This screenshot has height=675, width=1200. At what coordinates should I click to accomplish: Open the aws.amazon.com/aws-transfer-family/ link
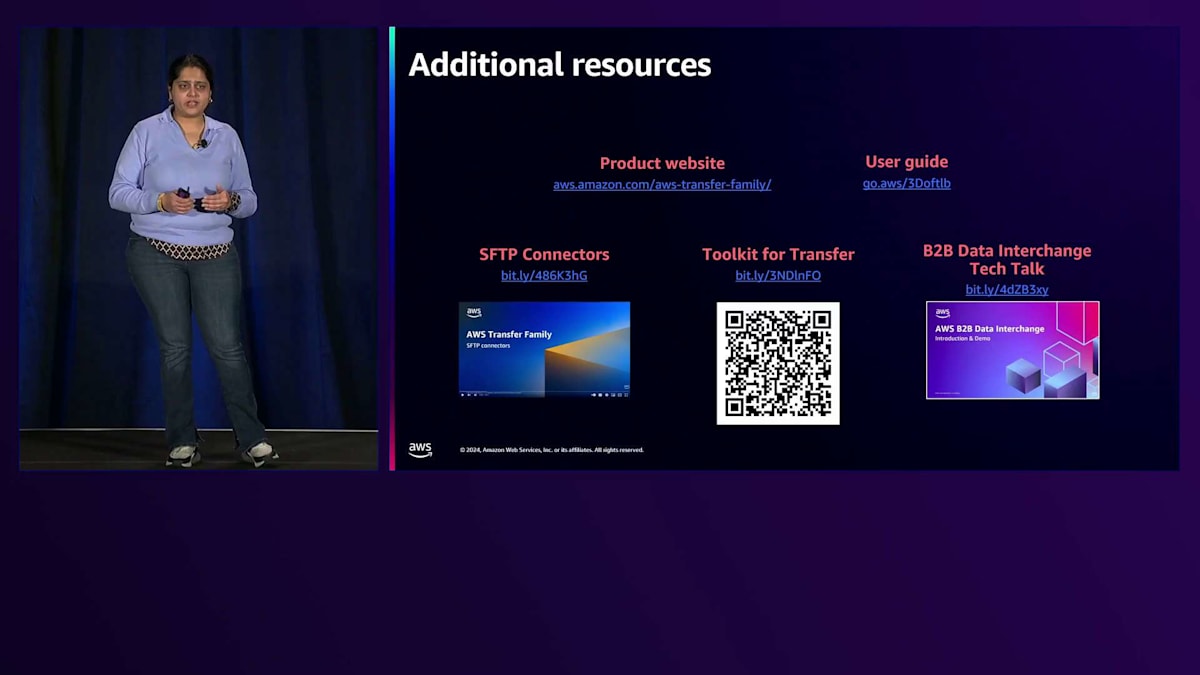[x=662, y=185]
